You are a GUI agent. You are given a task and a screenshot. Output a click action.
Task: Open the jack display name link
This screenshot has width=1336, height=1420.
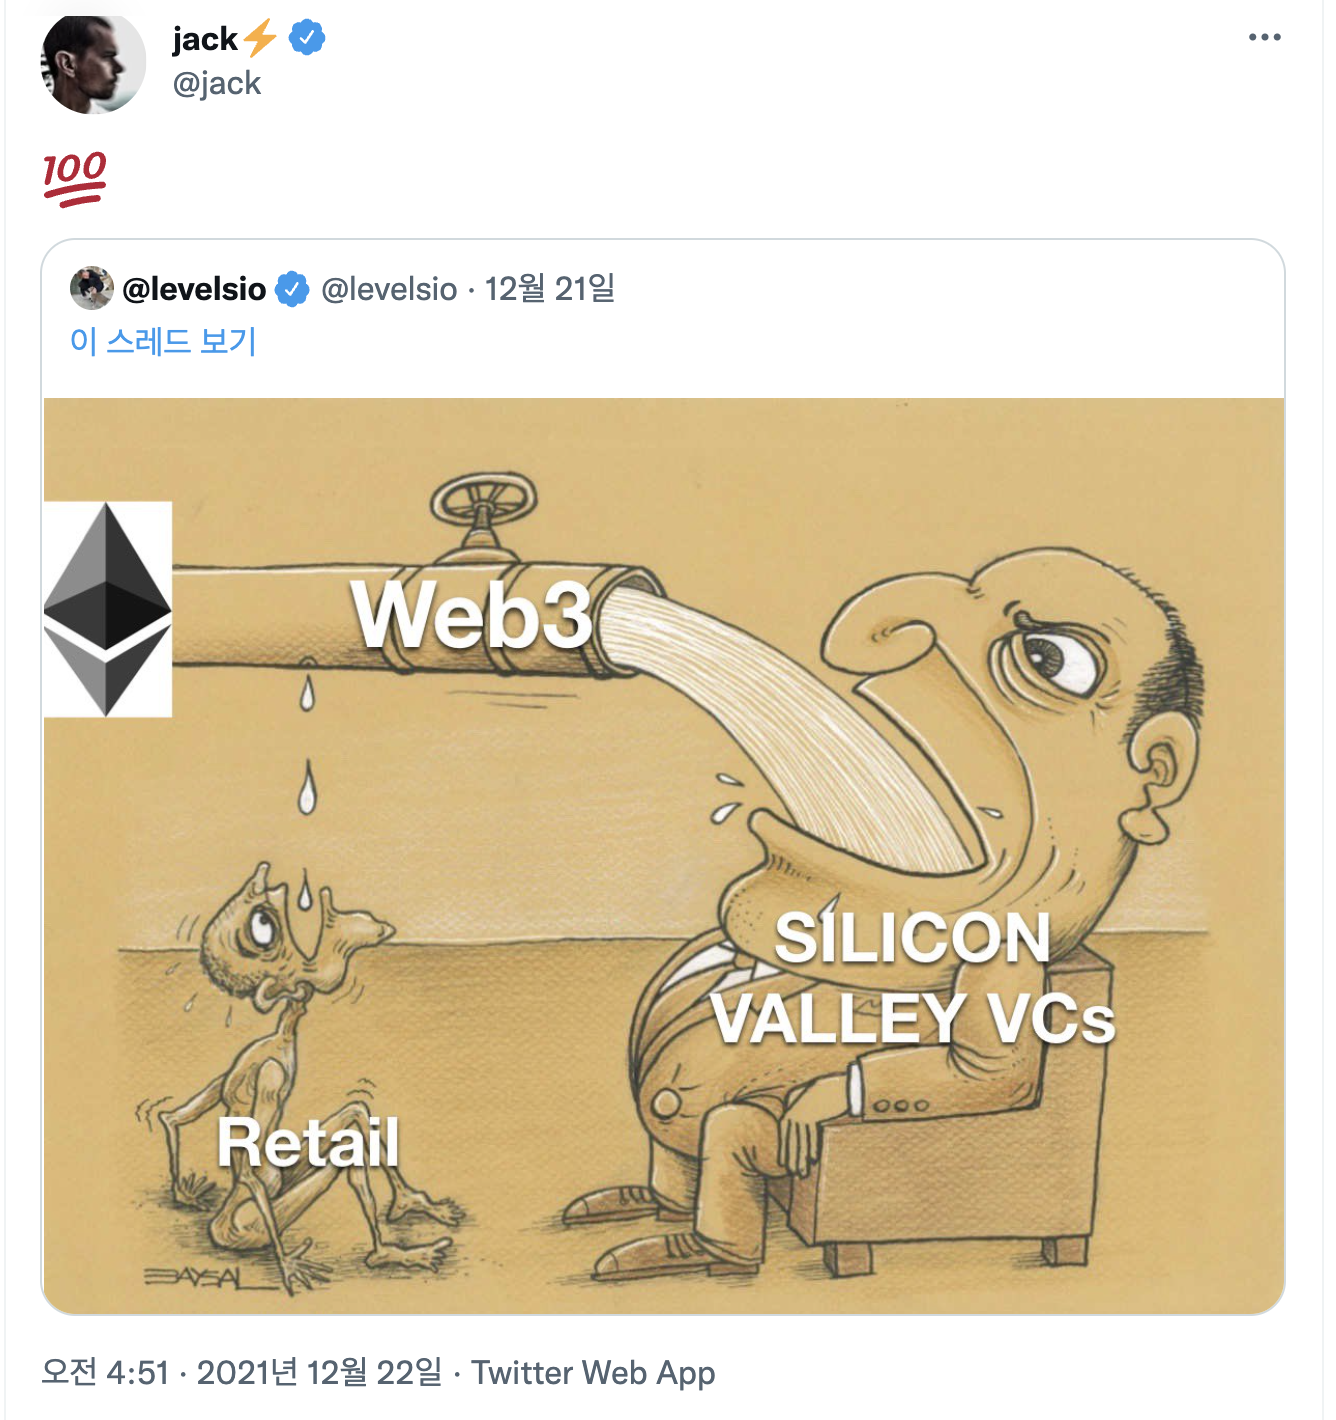tap(205, 39)
